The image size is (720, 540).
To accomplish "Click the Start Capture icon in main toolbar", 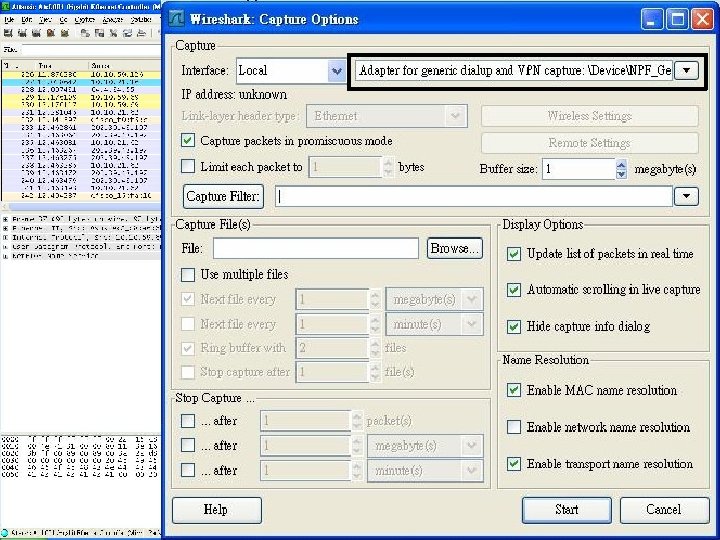I will click(x=36, y=33).
